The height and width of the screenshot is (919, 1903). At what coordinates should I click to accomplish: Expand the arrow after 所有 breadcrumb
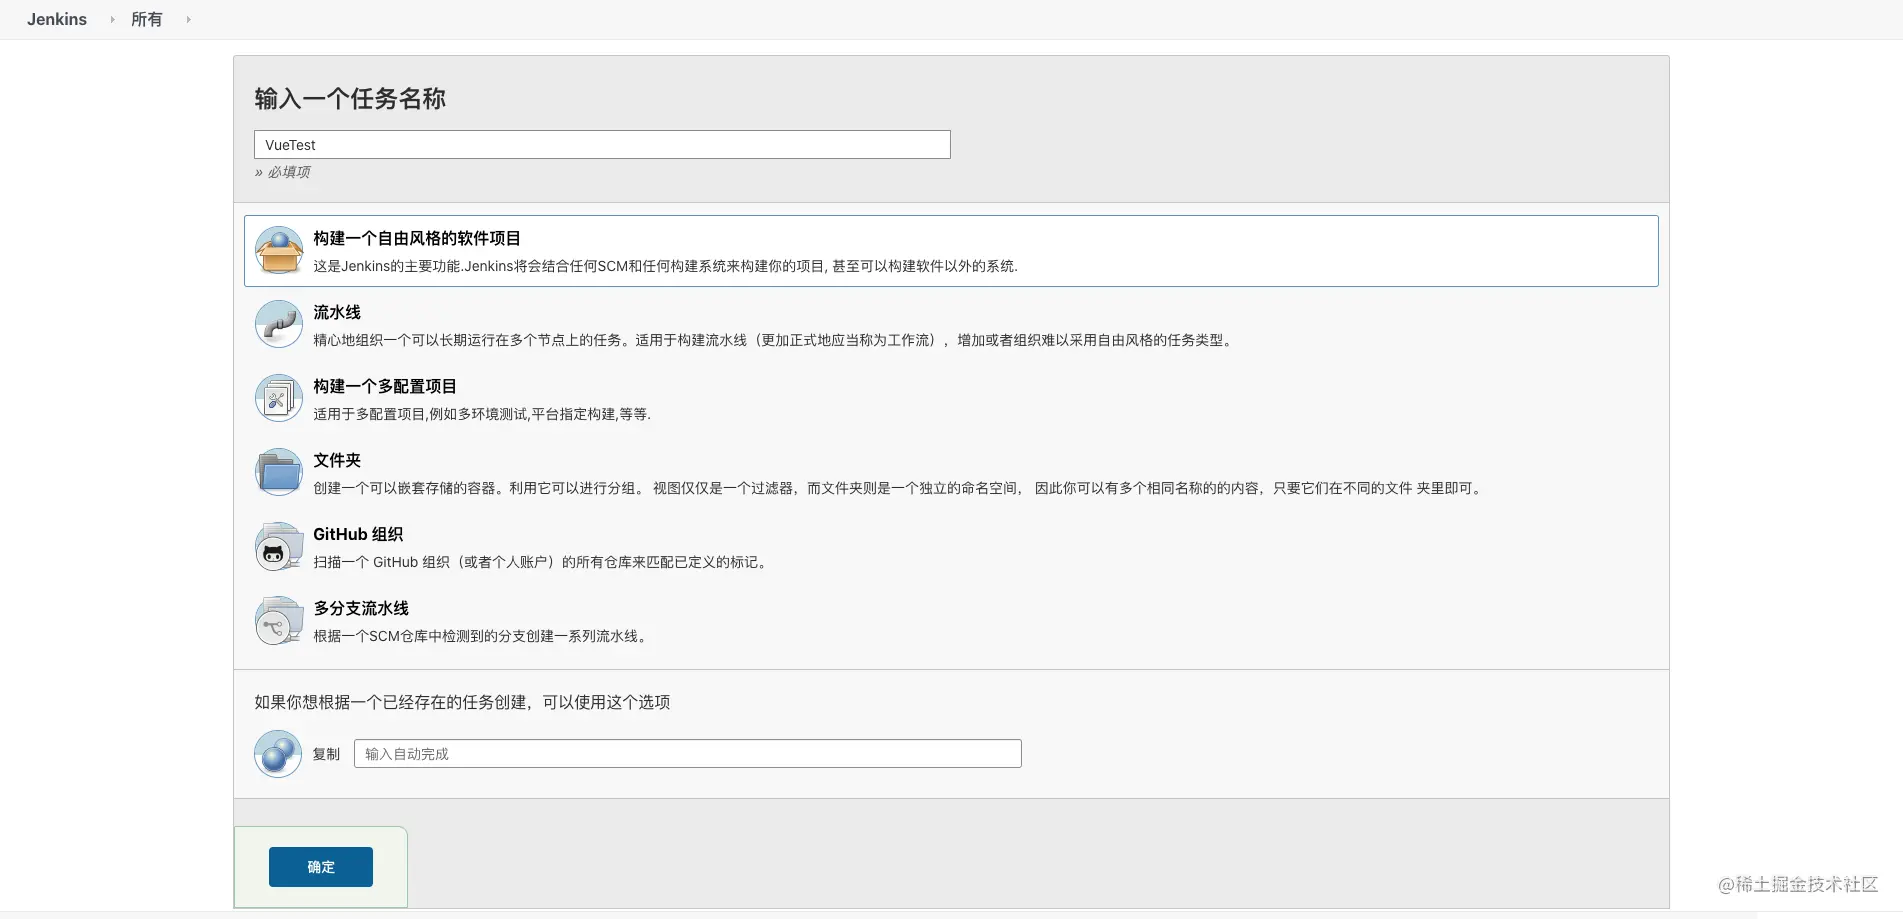click(188, 19)
